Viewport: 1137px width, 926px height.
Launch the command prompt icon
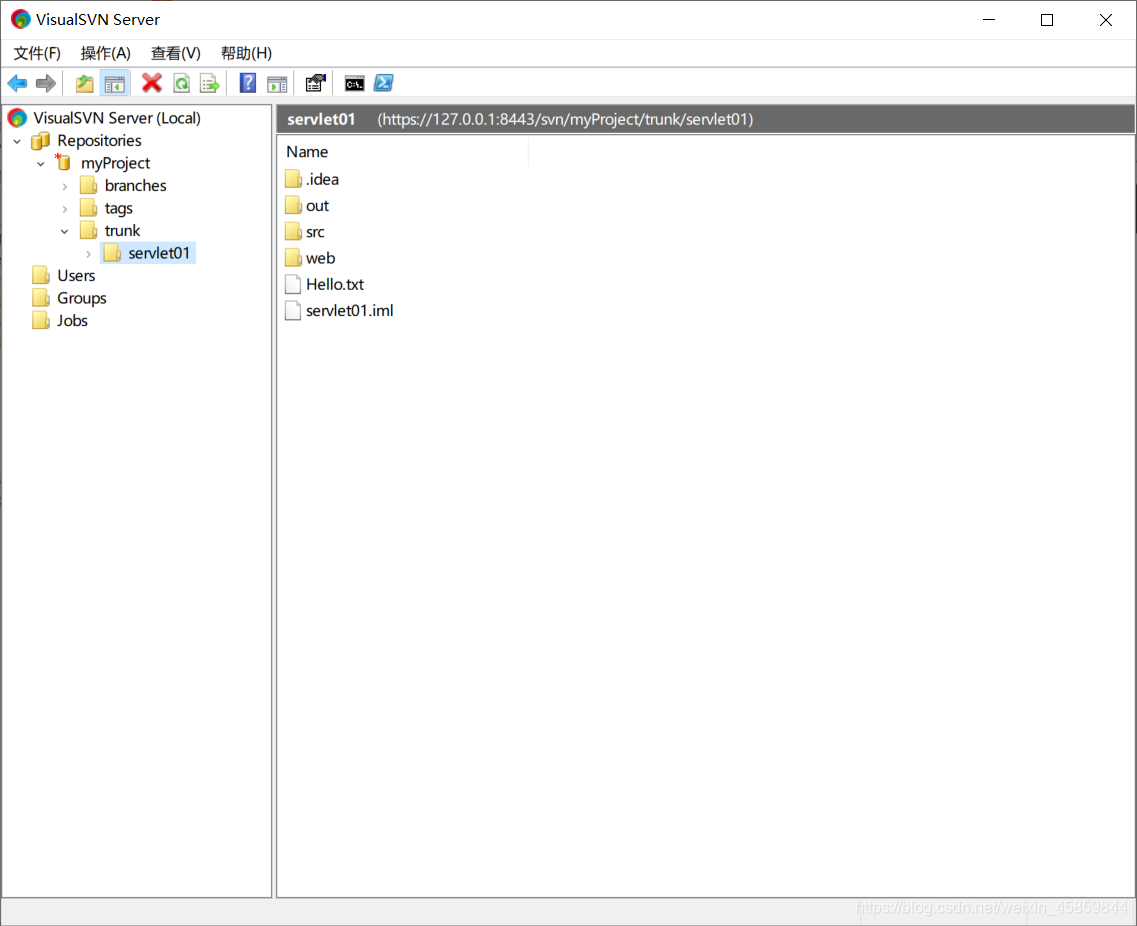tap(355, 83)
